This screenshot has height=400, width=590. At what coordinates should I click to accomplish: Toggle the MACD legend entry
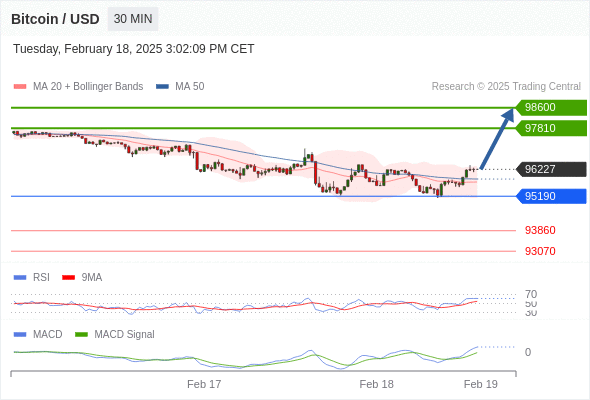point(38,334)
